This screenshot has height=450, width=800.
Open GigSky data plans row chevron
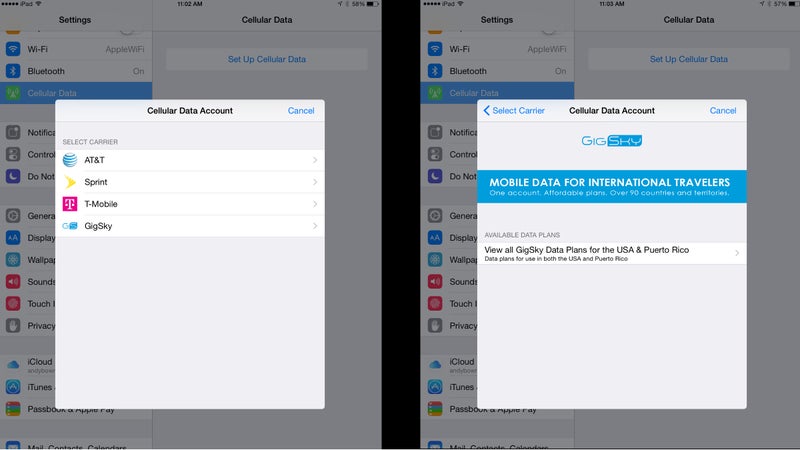coord(737,253)
